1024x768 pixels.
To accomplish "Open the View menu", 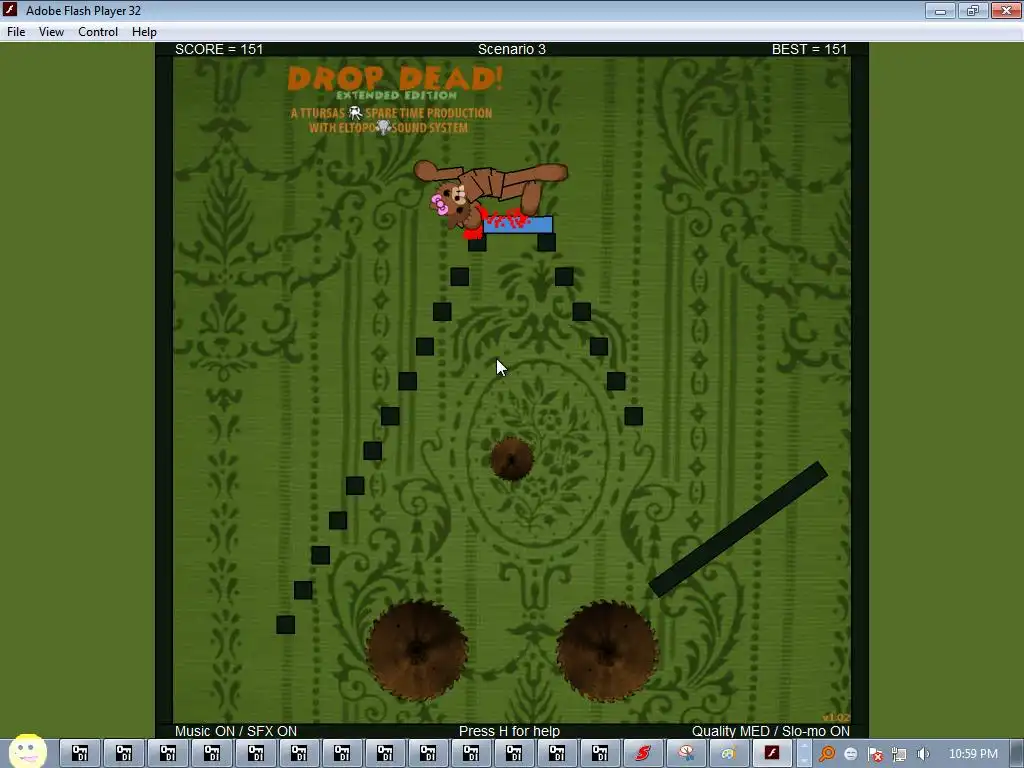I will (x=51, y=32).
